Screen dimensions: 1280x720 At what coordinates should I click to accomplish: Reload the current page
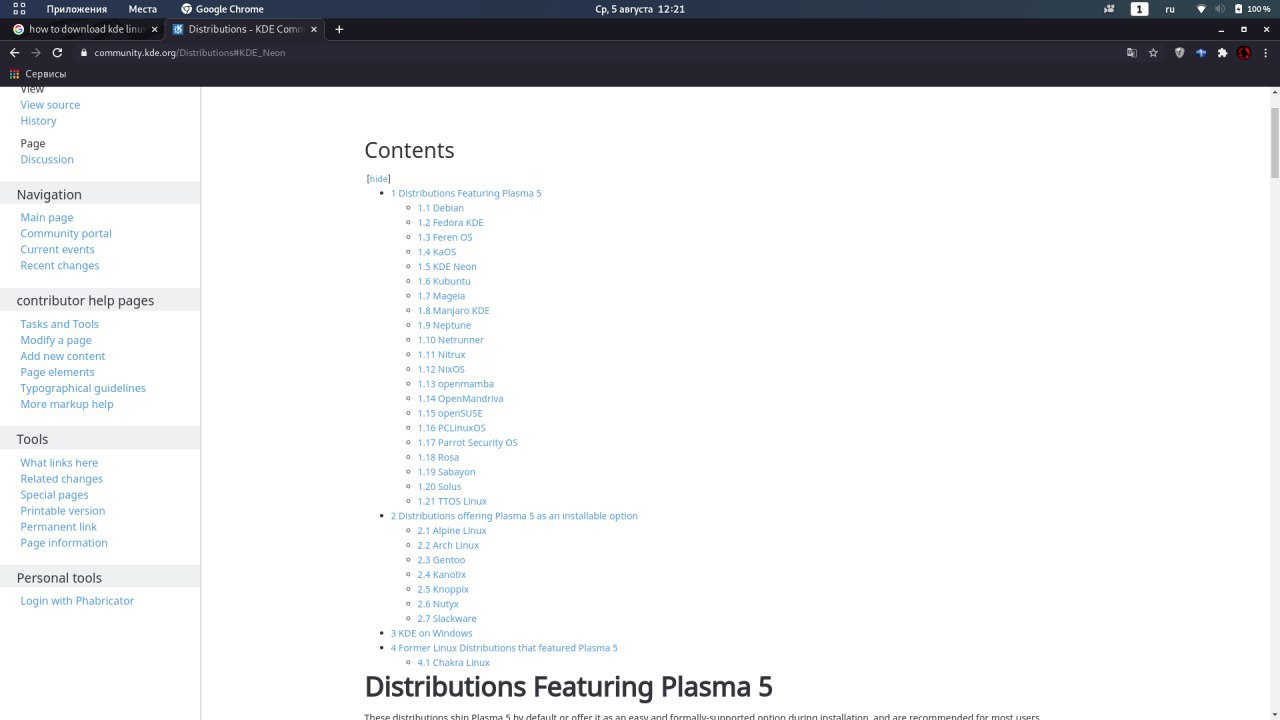point(57,53)
